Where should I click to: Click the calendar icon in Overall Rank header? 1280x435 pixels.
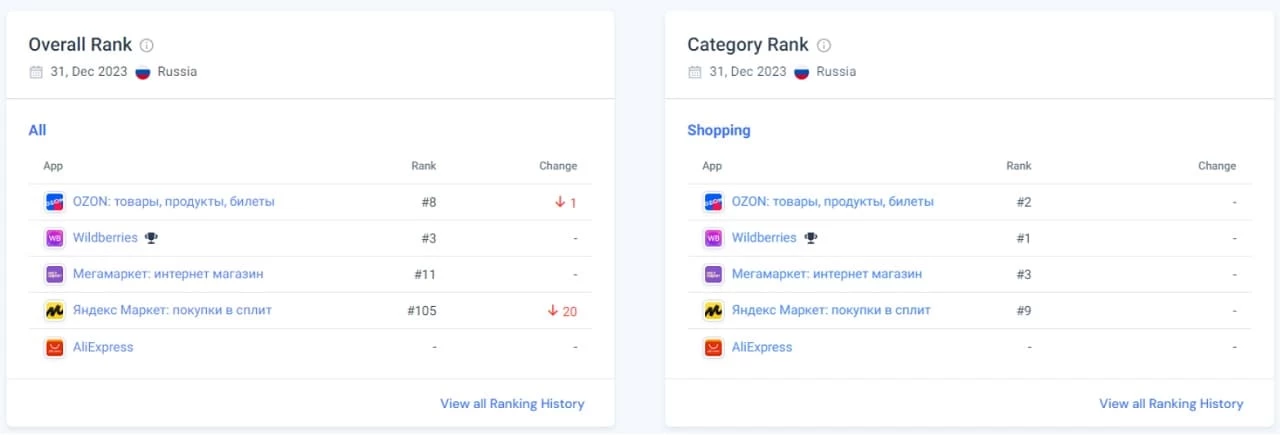(36, 72)
